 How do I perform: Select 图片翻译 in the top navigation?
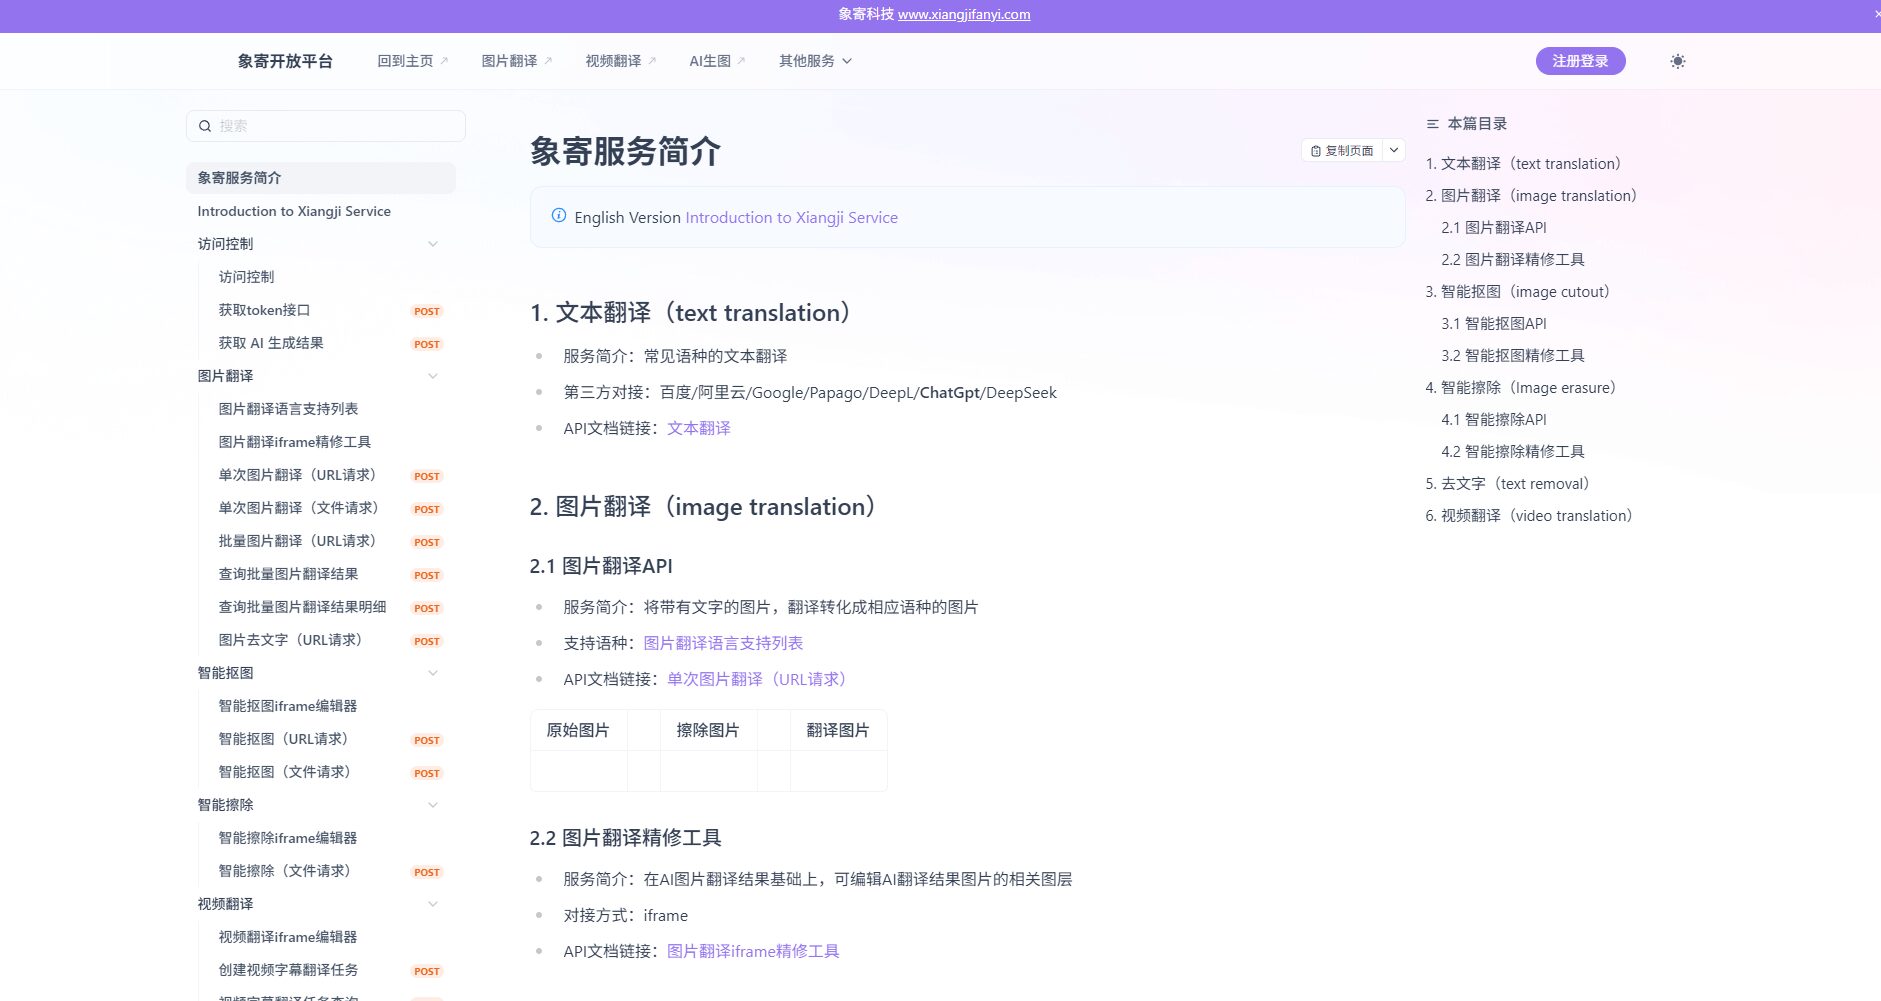511,60
